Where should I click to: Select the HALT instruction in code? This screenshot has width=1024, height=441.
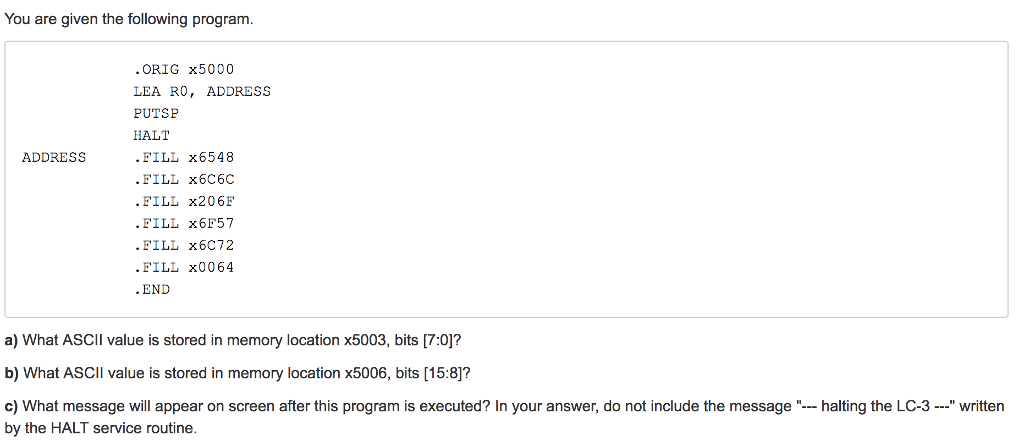click(x=152, y=135)
